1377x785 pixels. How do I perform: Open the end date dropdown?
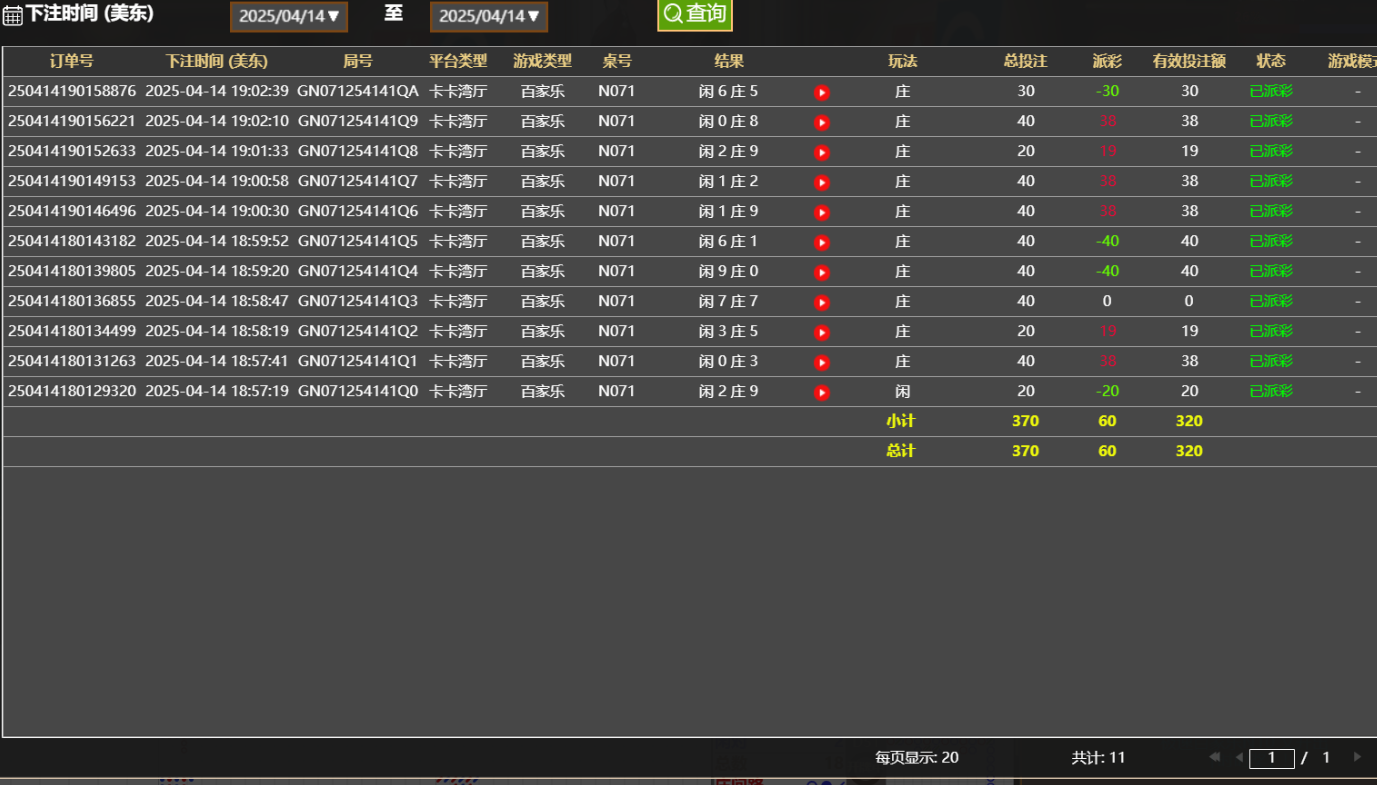pyautogui.click(x=489, y=16)
